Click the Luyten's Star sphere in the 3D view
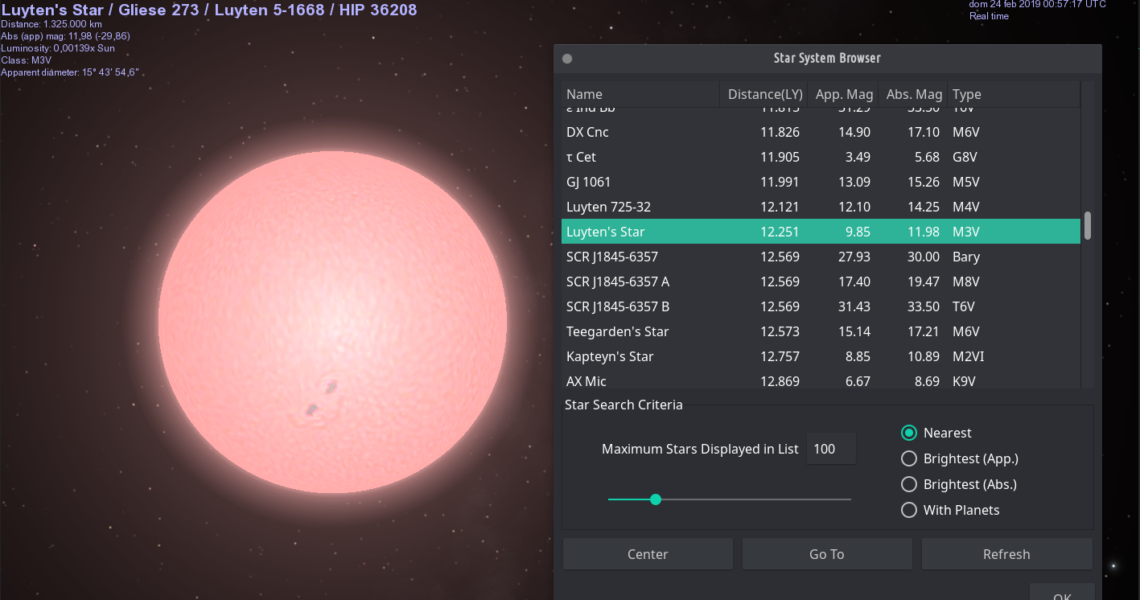The height and width of the screenshot is (600, 1140). tap(332, 322)
